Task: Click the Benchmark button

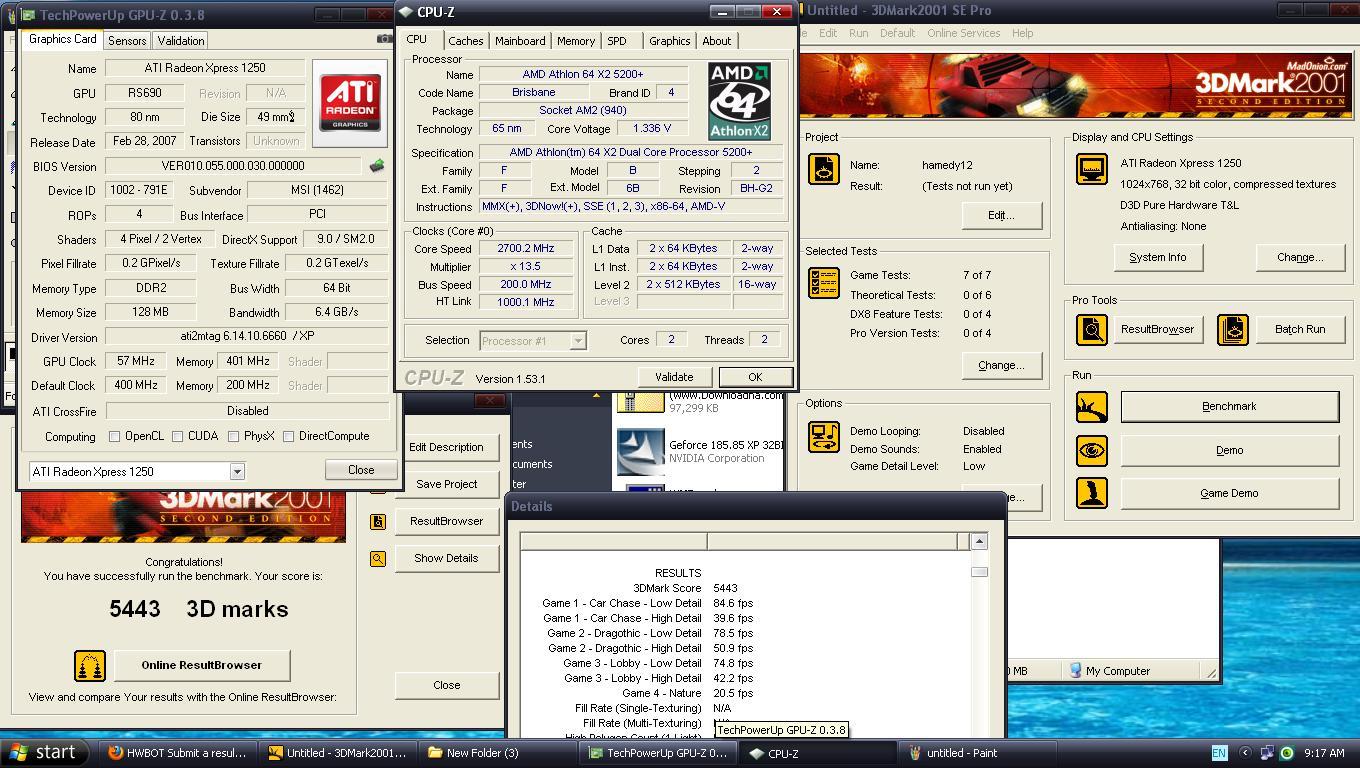Action: pos(1229,407)
